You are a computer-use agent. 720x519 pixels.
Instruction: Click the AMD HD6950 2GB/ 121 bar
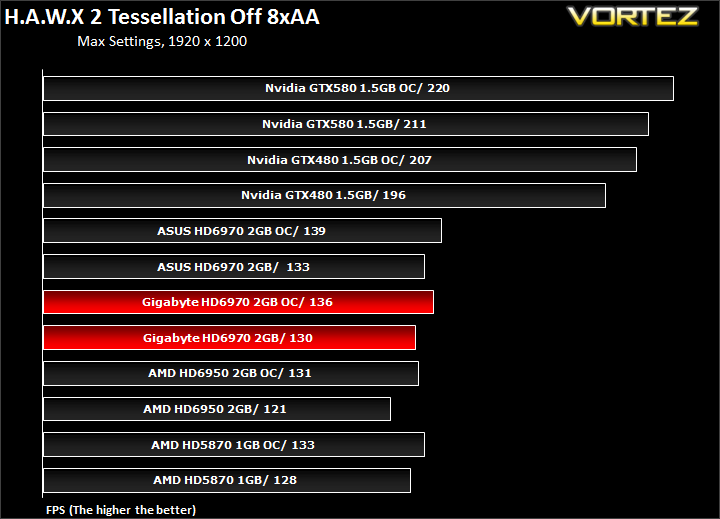click(217, 409)
